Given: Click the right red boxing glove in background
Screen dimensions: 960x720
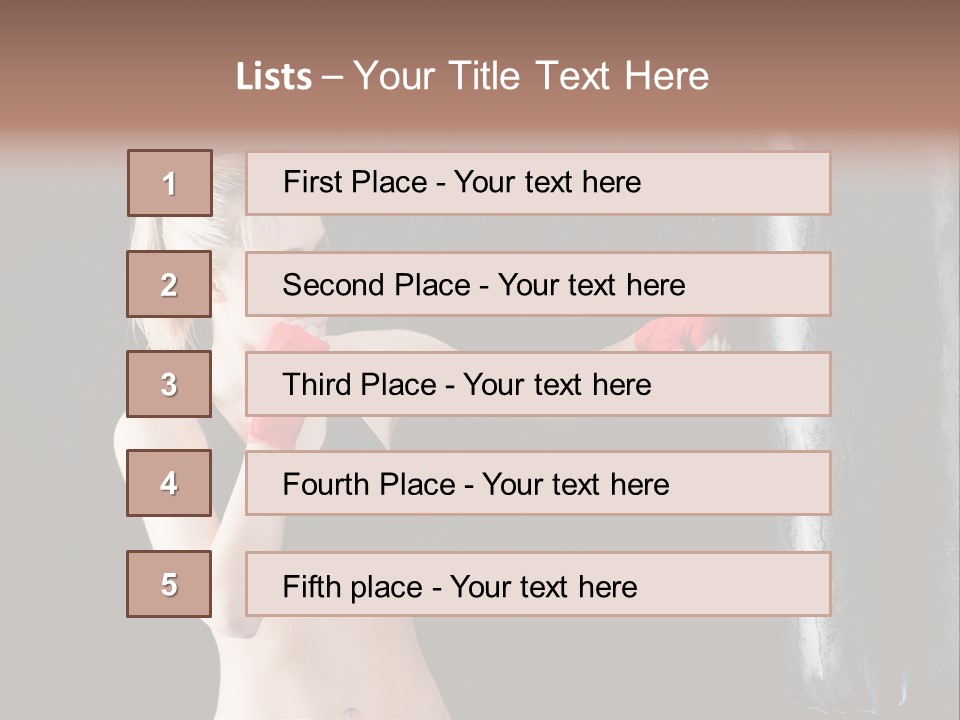Looking at the screenshot, I should [676, 335].
